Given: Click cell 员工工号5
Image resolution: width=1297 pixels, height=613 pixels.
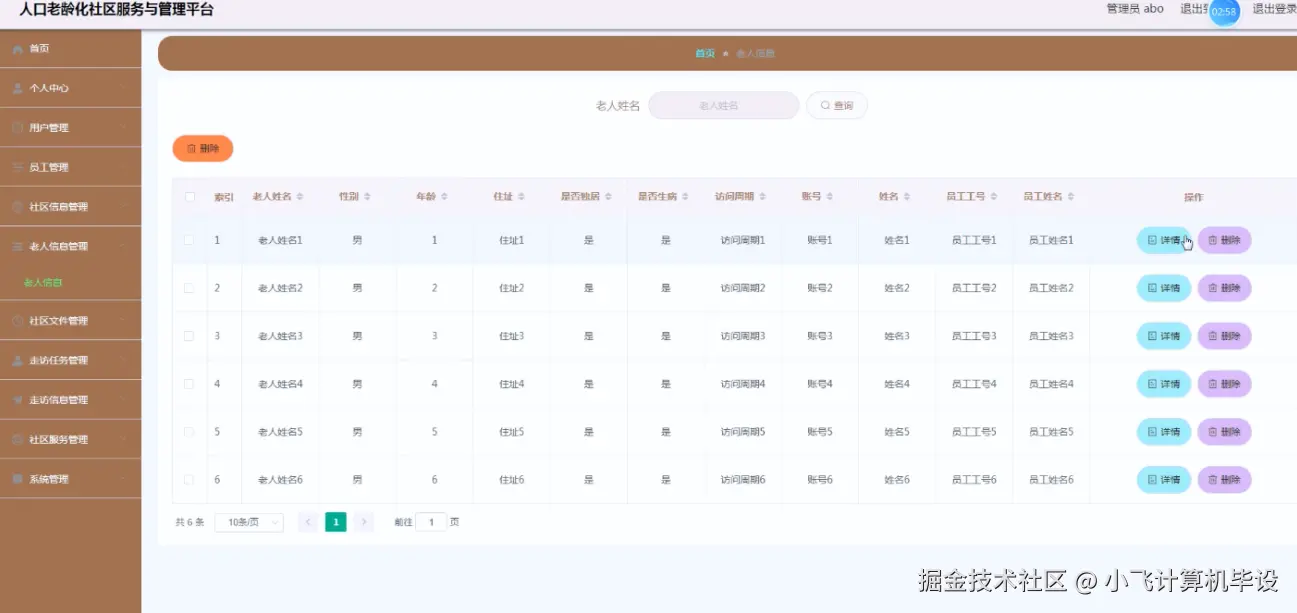Looking at the screenshot, I should click(x=974, y=432).
